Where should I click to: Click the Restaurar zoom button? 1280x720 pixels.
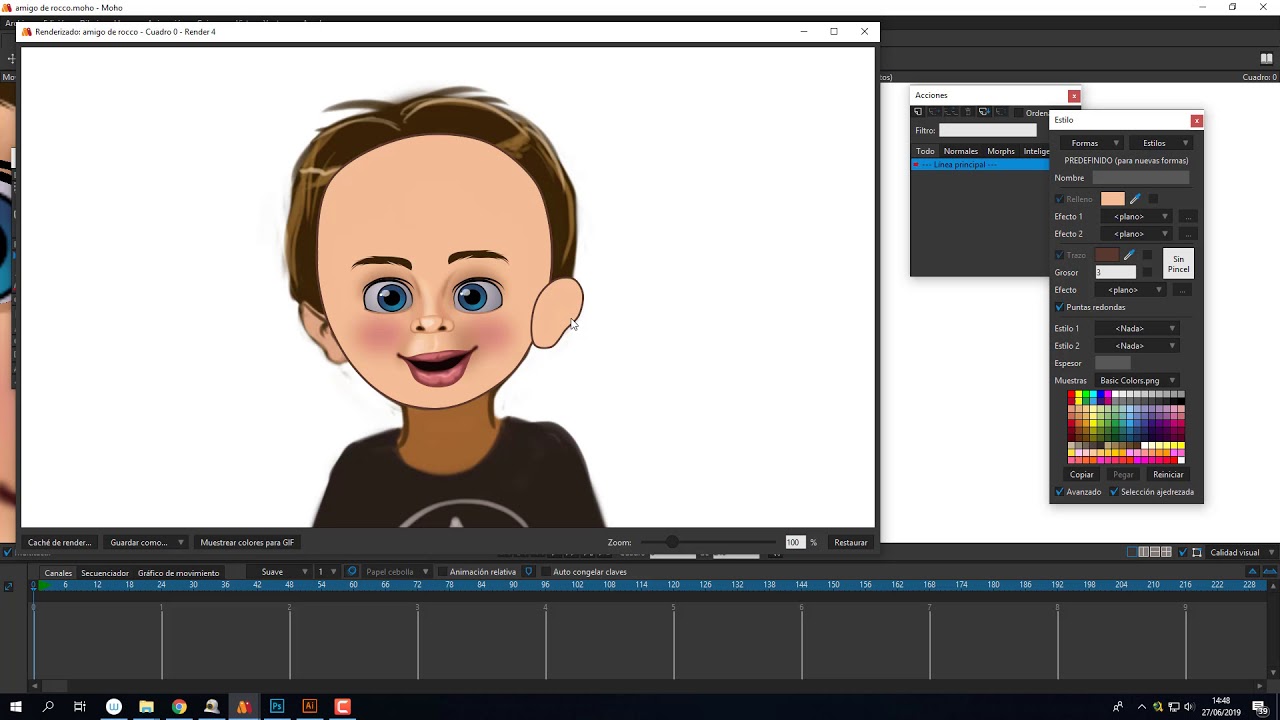pos(851,542)
